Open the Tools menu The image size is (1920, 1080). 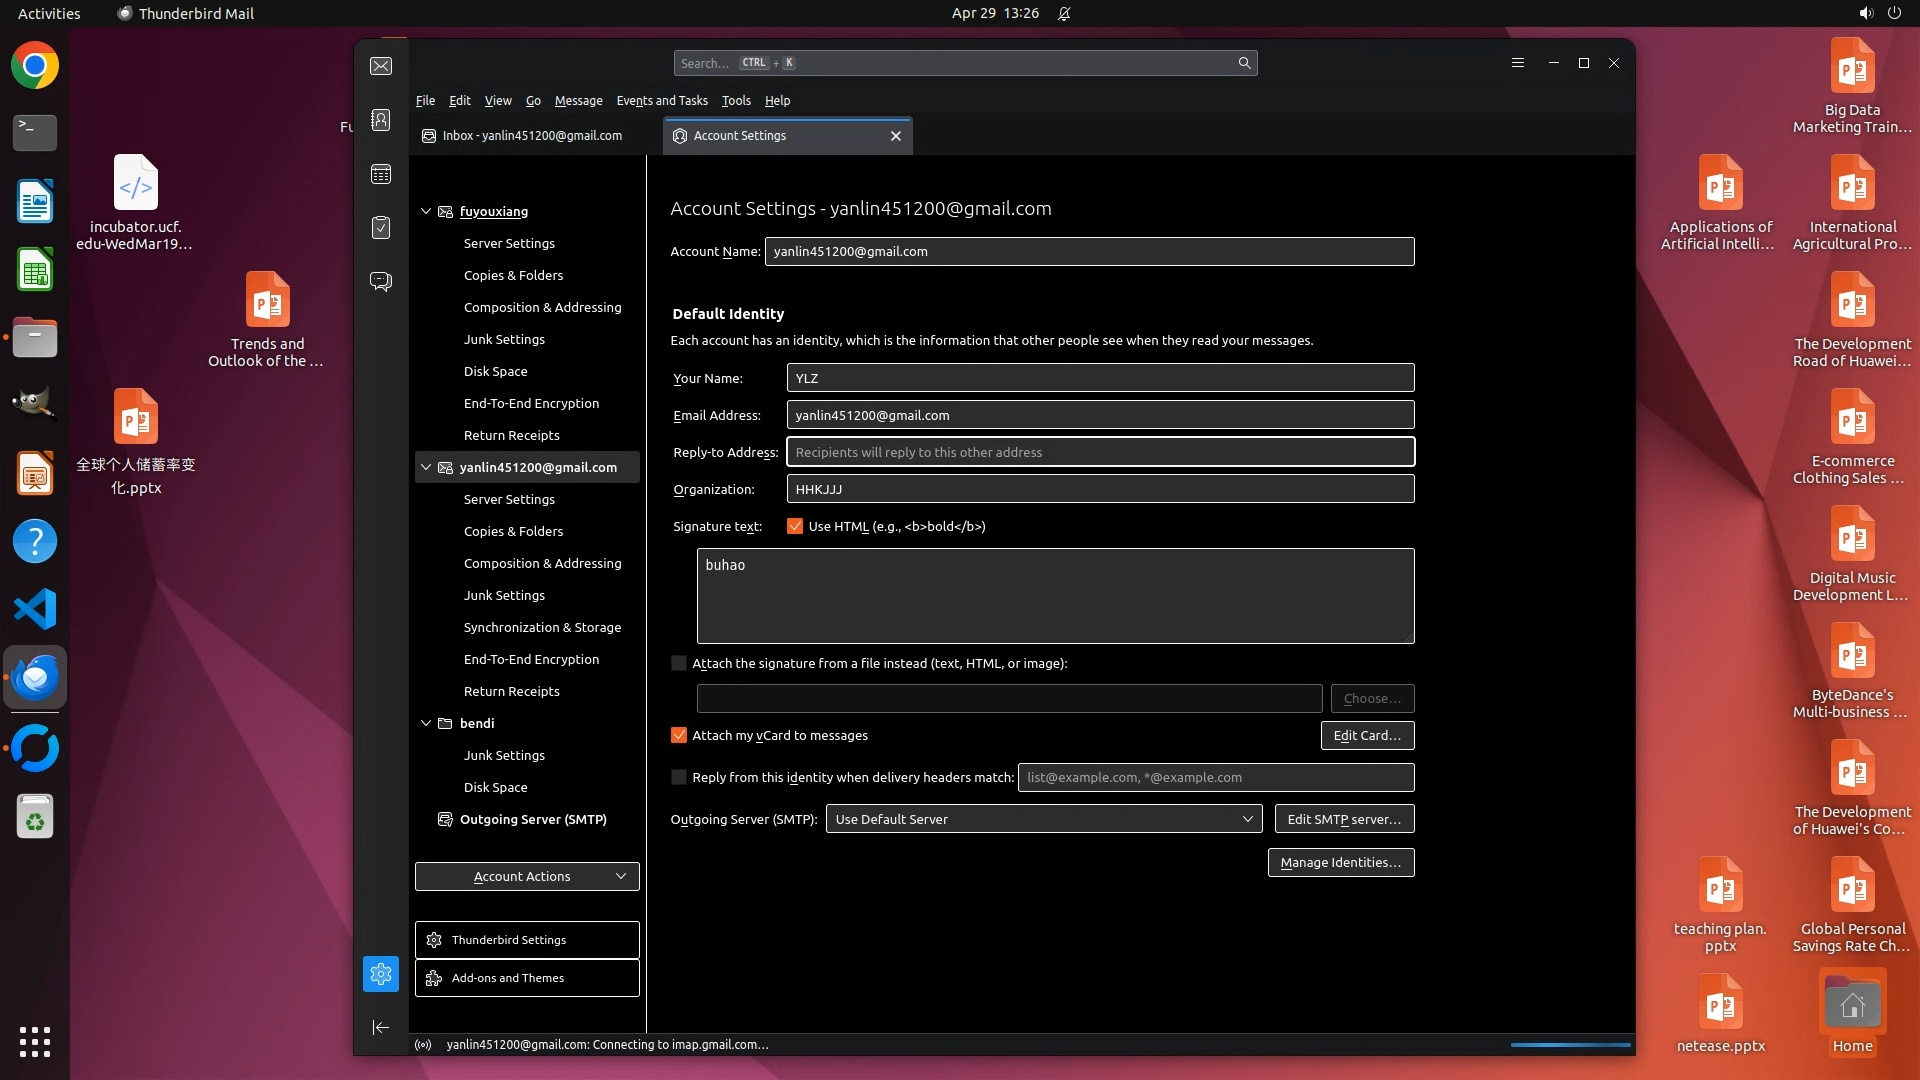[736, 101]
